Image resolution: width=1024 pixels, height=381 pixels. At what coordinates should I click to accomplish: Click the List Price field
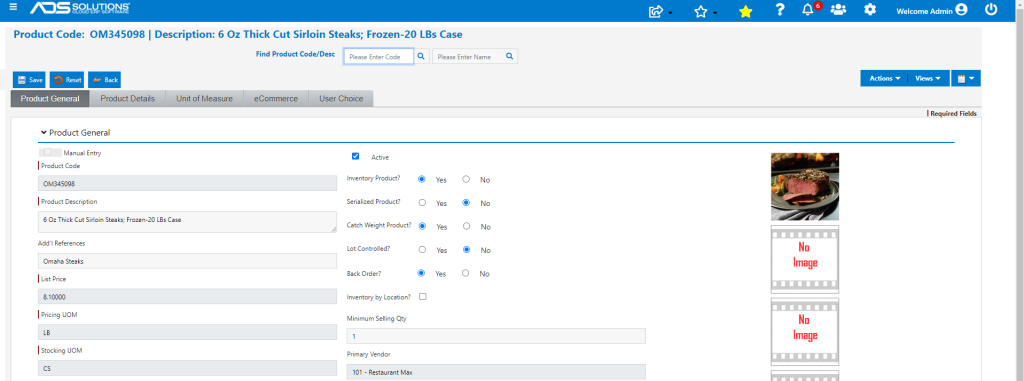[x=187, y=297]
